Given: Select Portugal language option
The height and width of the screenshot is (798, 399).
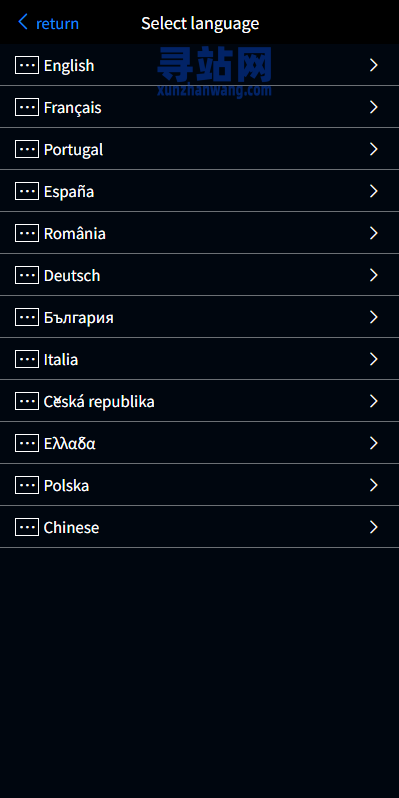Looking at the screenshot, I should point(200,149).
